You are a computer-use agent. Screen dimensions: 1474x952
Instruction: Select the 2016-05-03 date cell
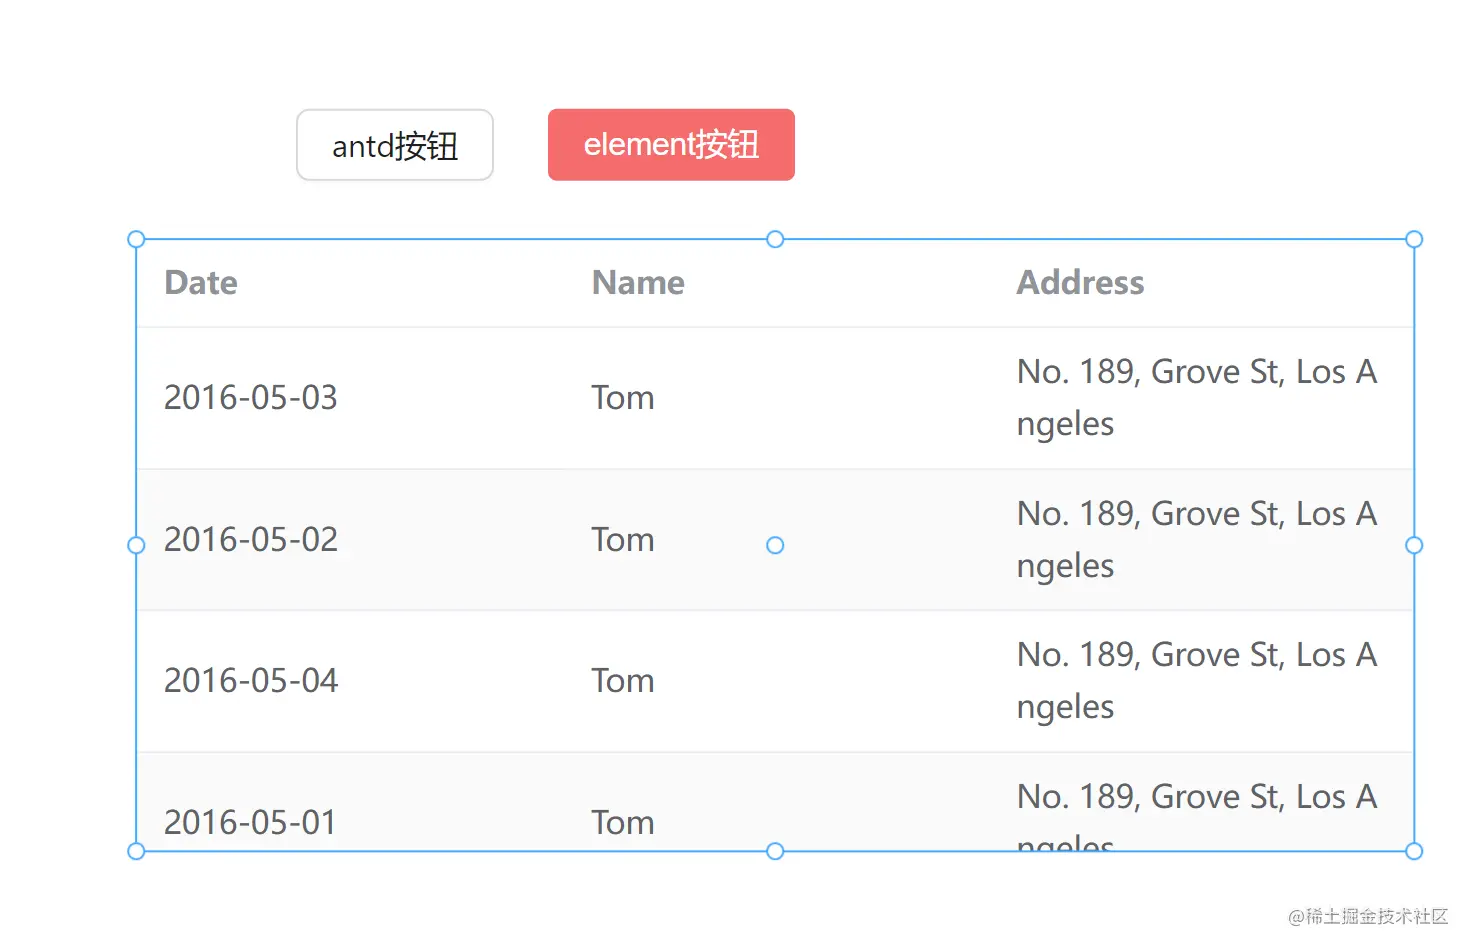(x=251, y=398)
